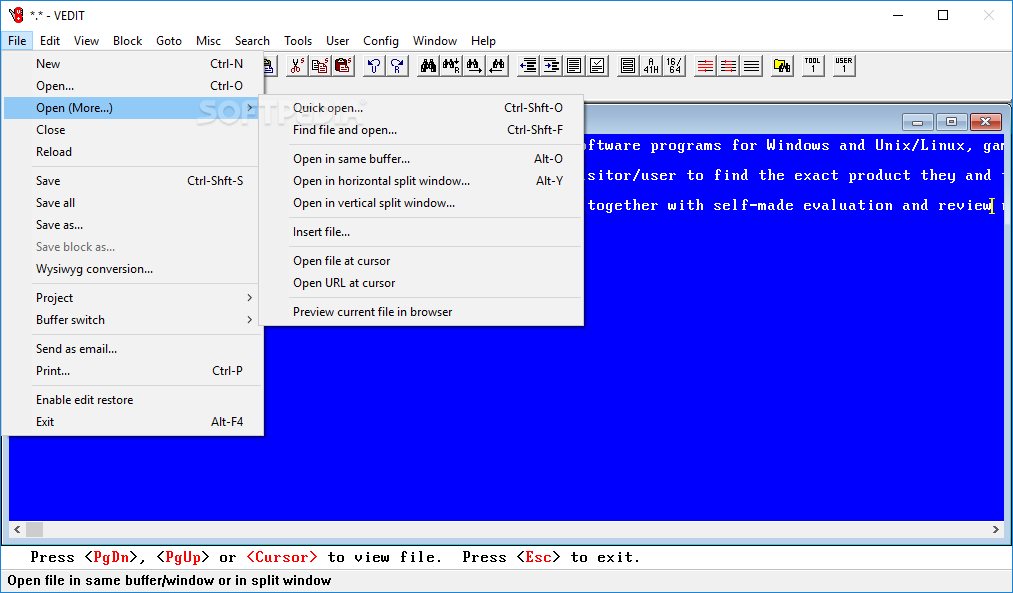Viewport: 1013px width, 593px height.
Task: Click the unindent icon with left-pointing blue arrow
Action: (x=528, y=65)
